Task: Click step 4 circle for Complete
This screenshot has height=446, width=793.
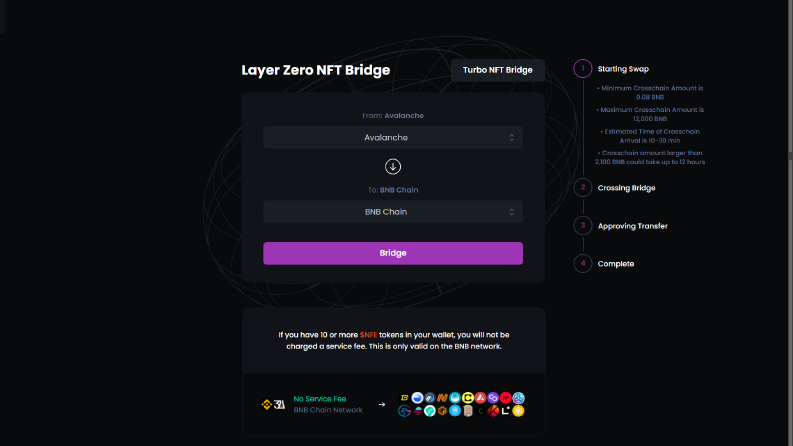Action: coord(583,263)
